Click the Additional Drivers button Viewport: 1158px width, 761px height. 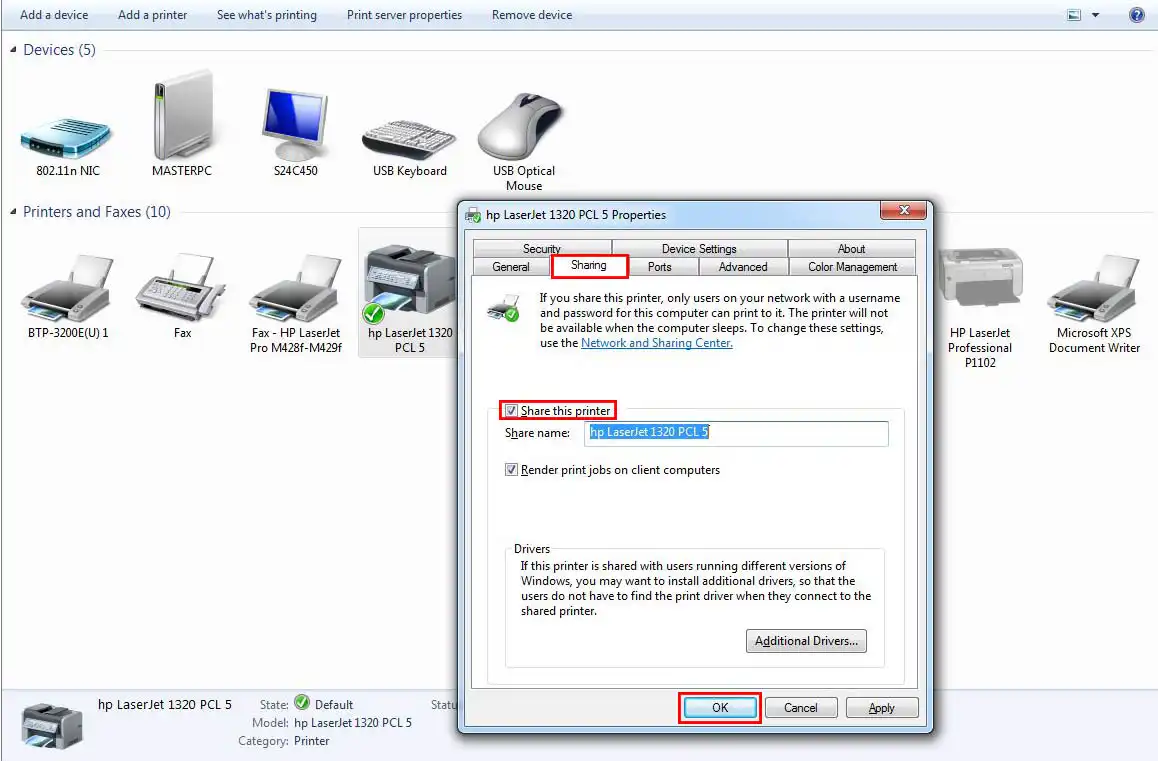[x=806, y=641]
